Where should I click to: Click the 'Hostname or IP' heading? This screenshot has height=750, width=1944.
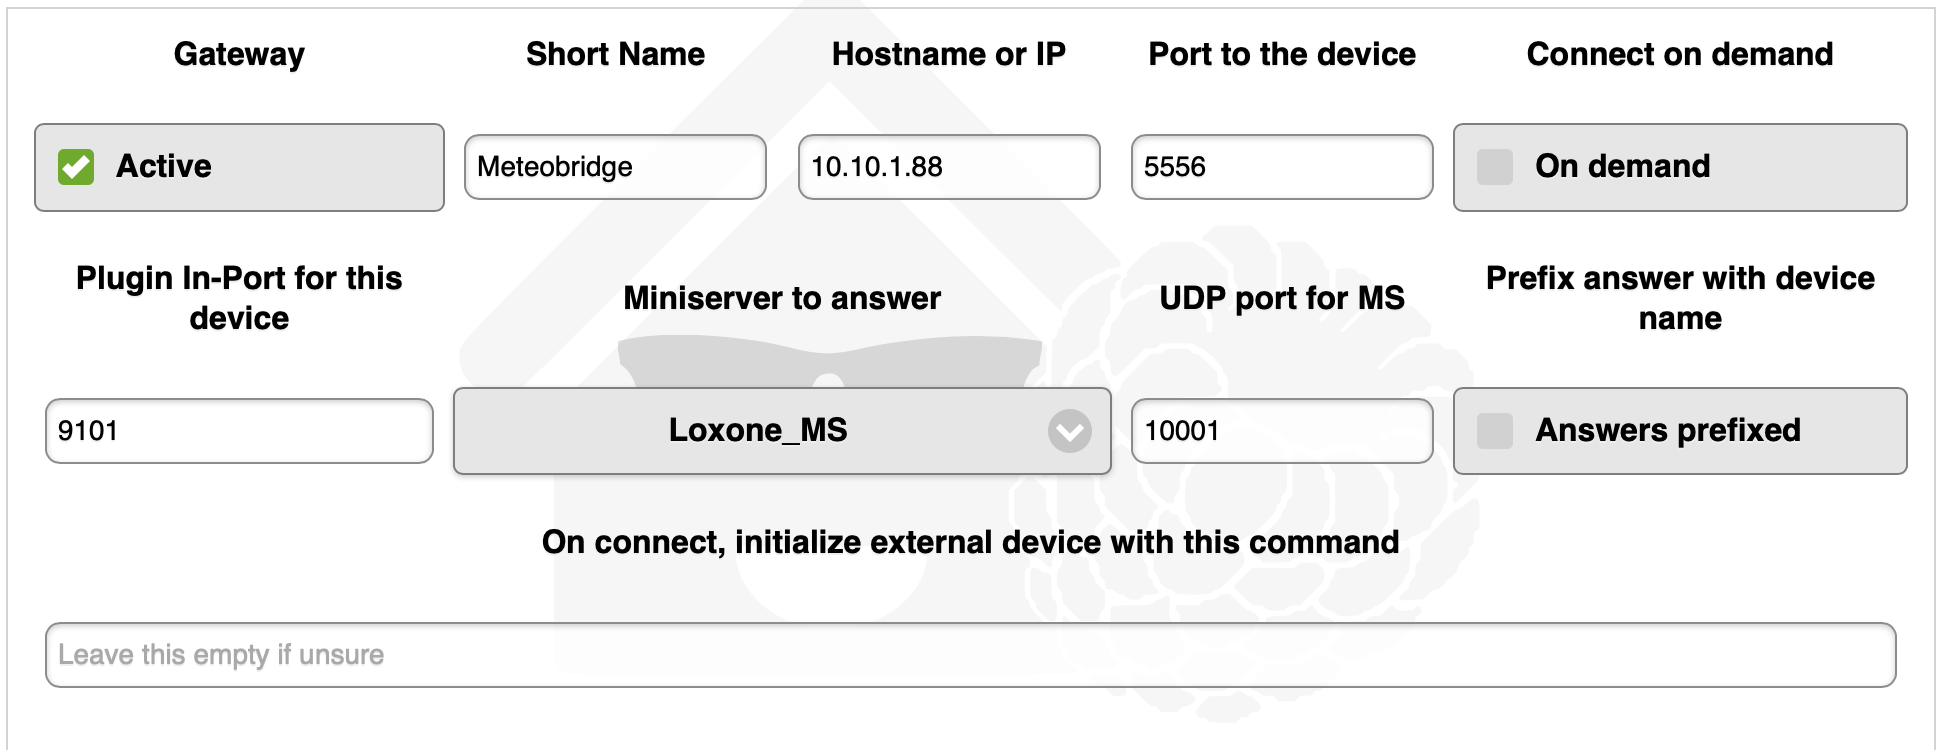[948, 54]
